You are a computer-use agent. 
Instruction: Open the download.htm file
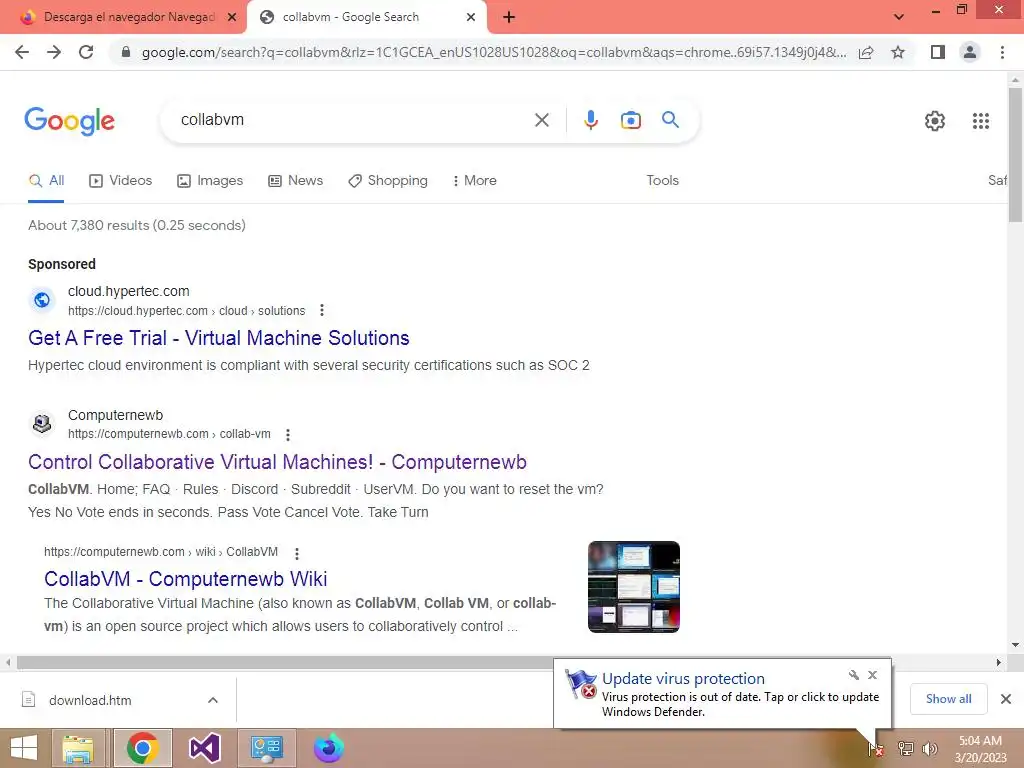(x=90, y=700)
